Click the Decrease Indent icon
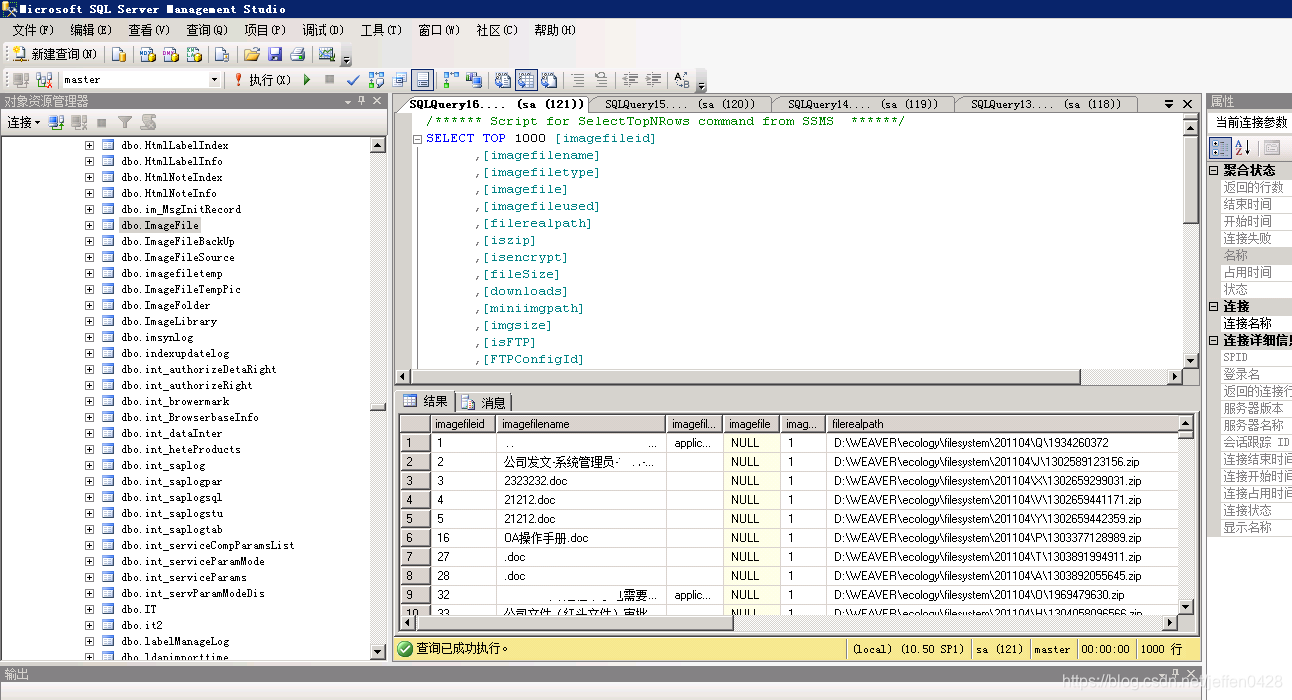 (x=631, y=80)
